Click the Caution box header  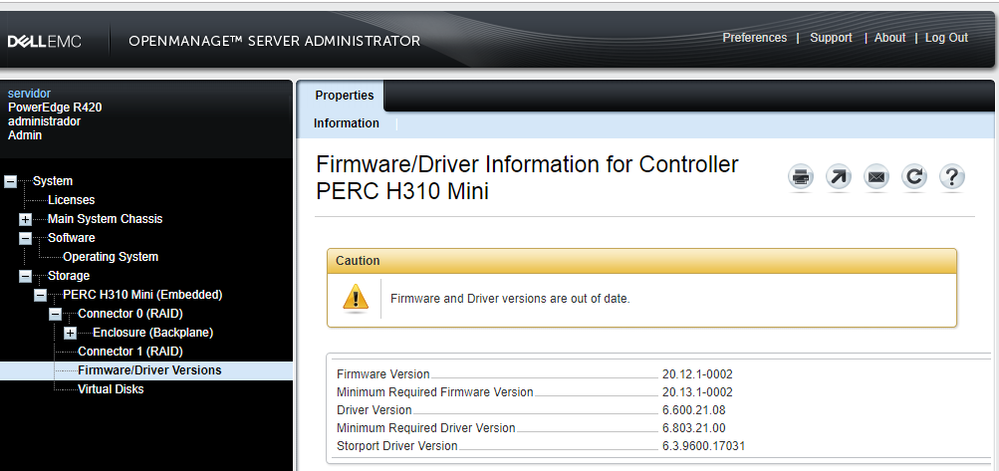[642, 261]
